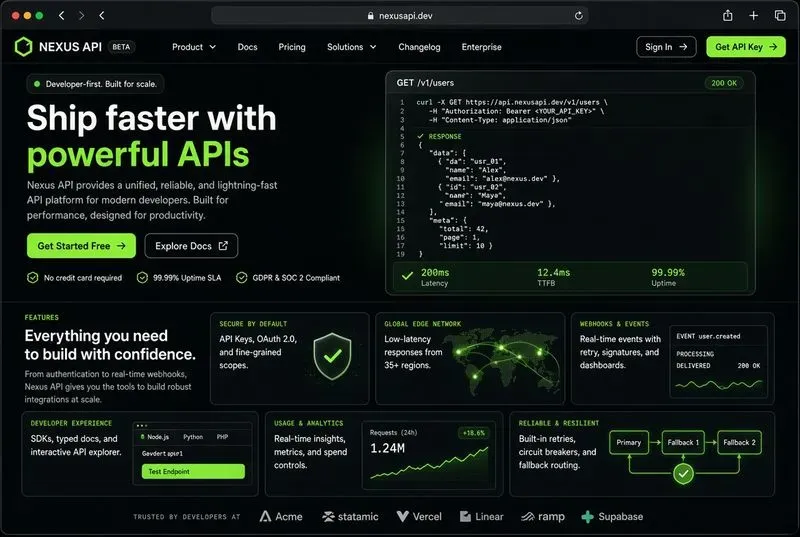This screenshot has width=800, height=537.
Task: Open the browser share icon
Action: click(728, 16)
